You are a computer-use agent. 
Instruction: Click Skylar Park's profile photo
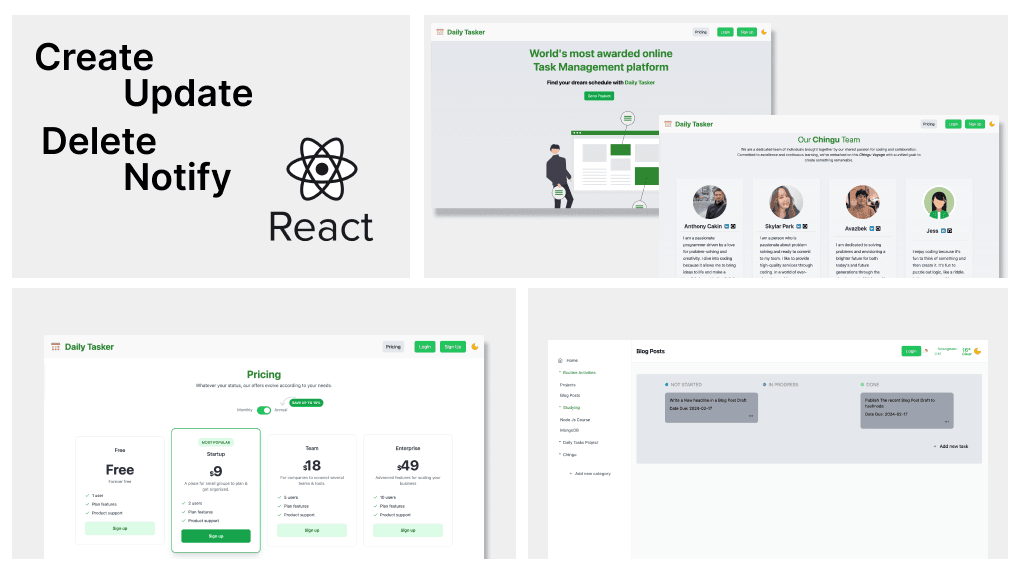tap(785, 203)
